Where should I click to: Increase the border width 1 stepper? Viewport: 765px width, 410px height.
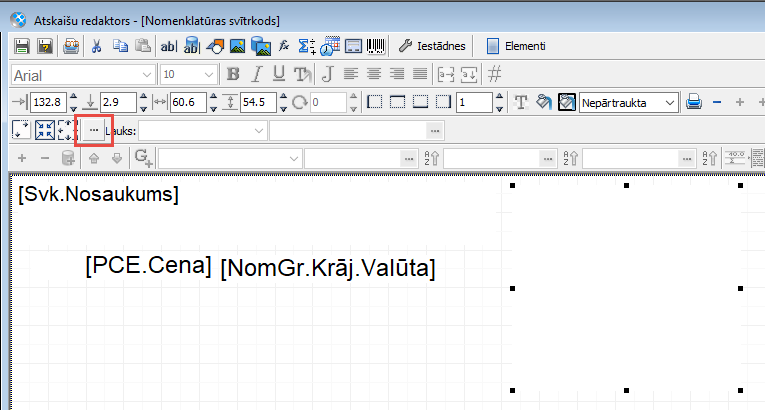(x=499, y=97)
